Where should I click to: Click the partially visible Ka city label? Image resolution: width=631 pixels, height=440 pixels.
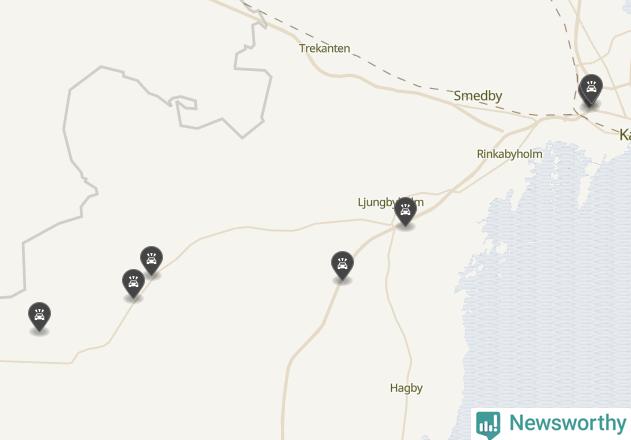(625, 134)
